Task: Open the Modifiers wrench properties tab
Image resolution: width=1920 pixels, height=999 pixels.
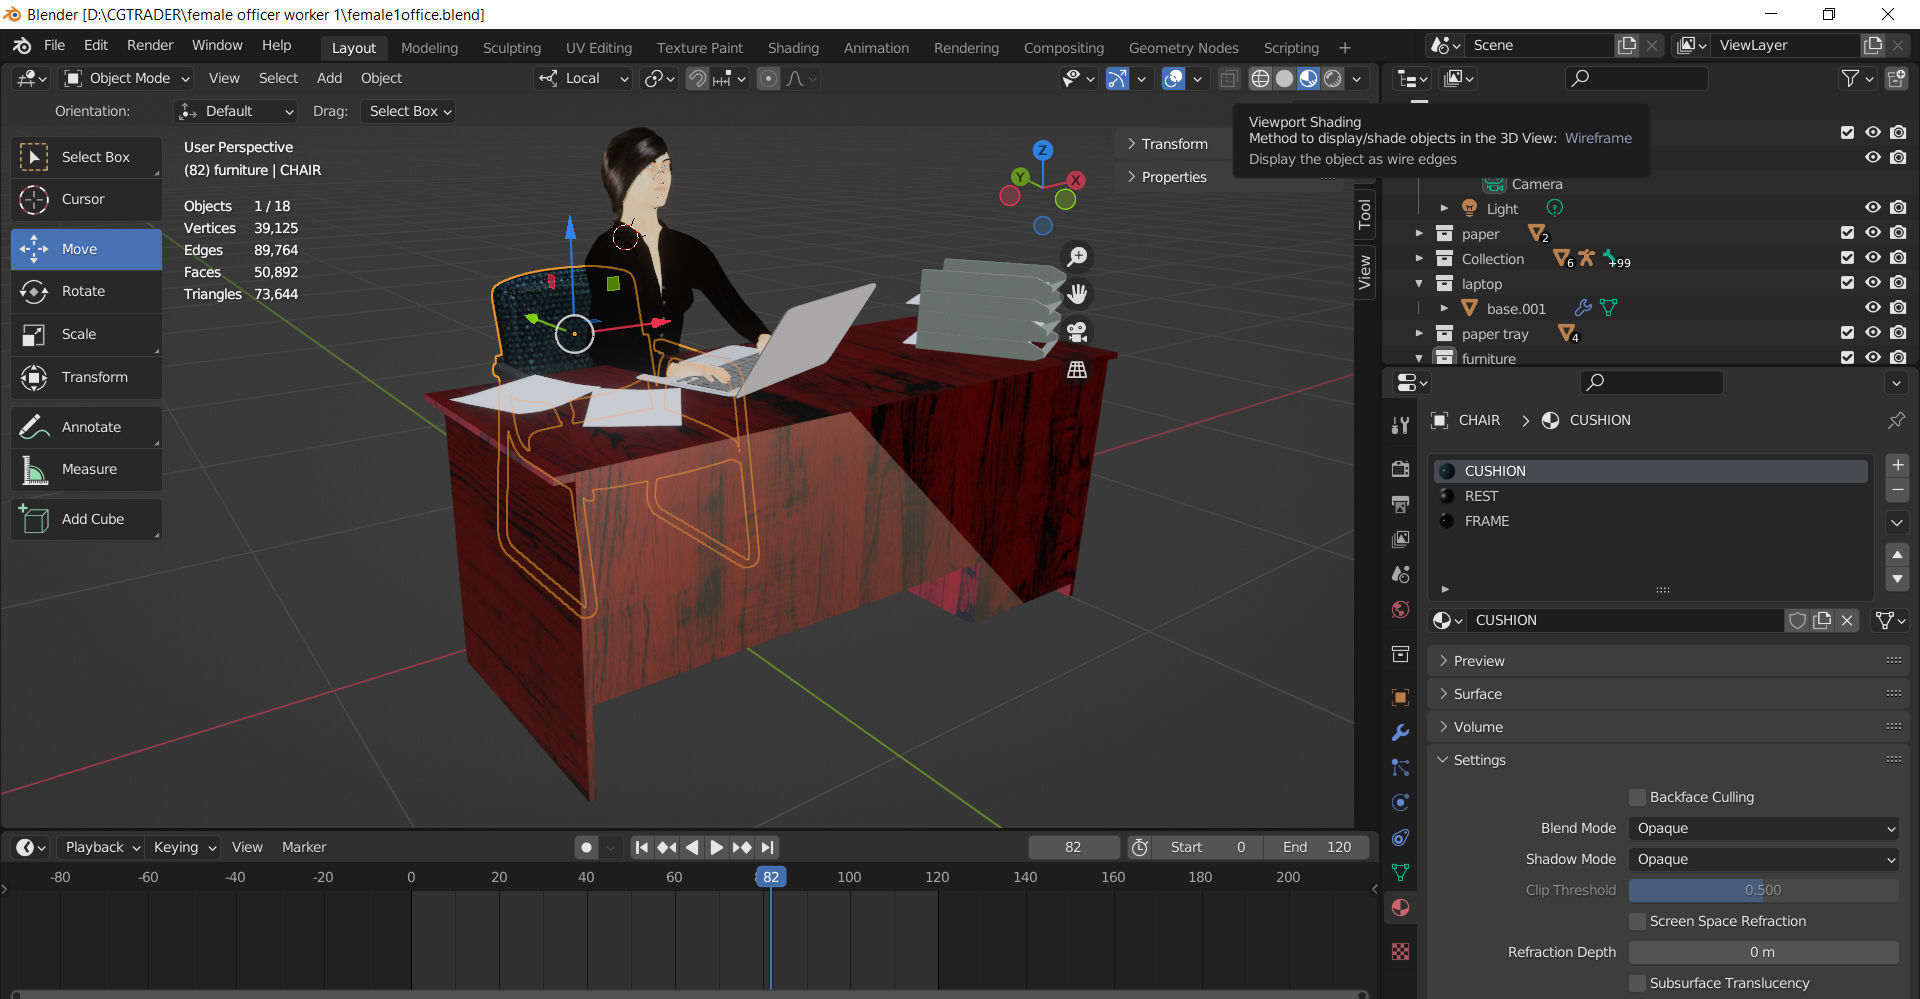Action: (x=1400, y=732)
